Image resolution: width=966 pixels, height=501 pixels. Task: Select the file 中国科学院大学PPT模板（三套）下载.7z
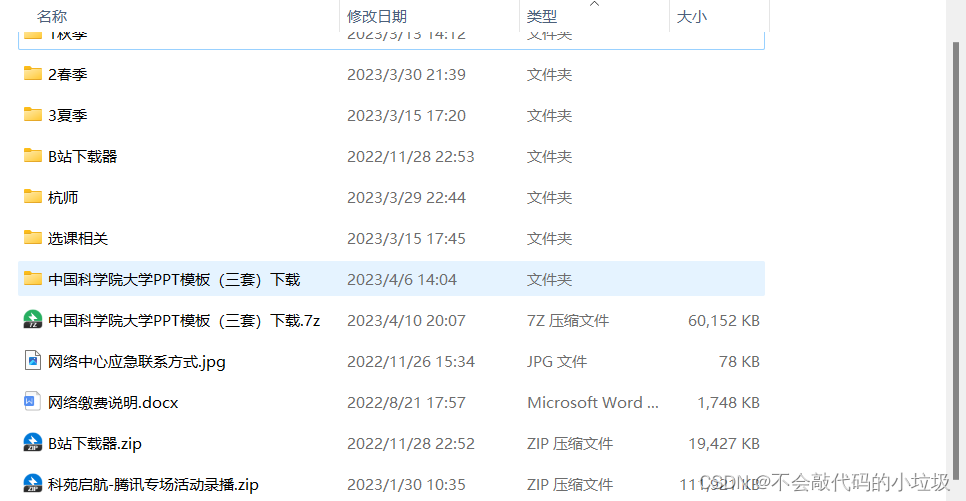[184, 320]
